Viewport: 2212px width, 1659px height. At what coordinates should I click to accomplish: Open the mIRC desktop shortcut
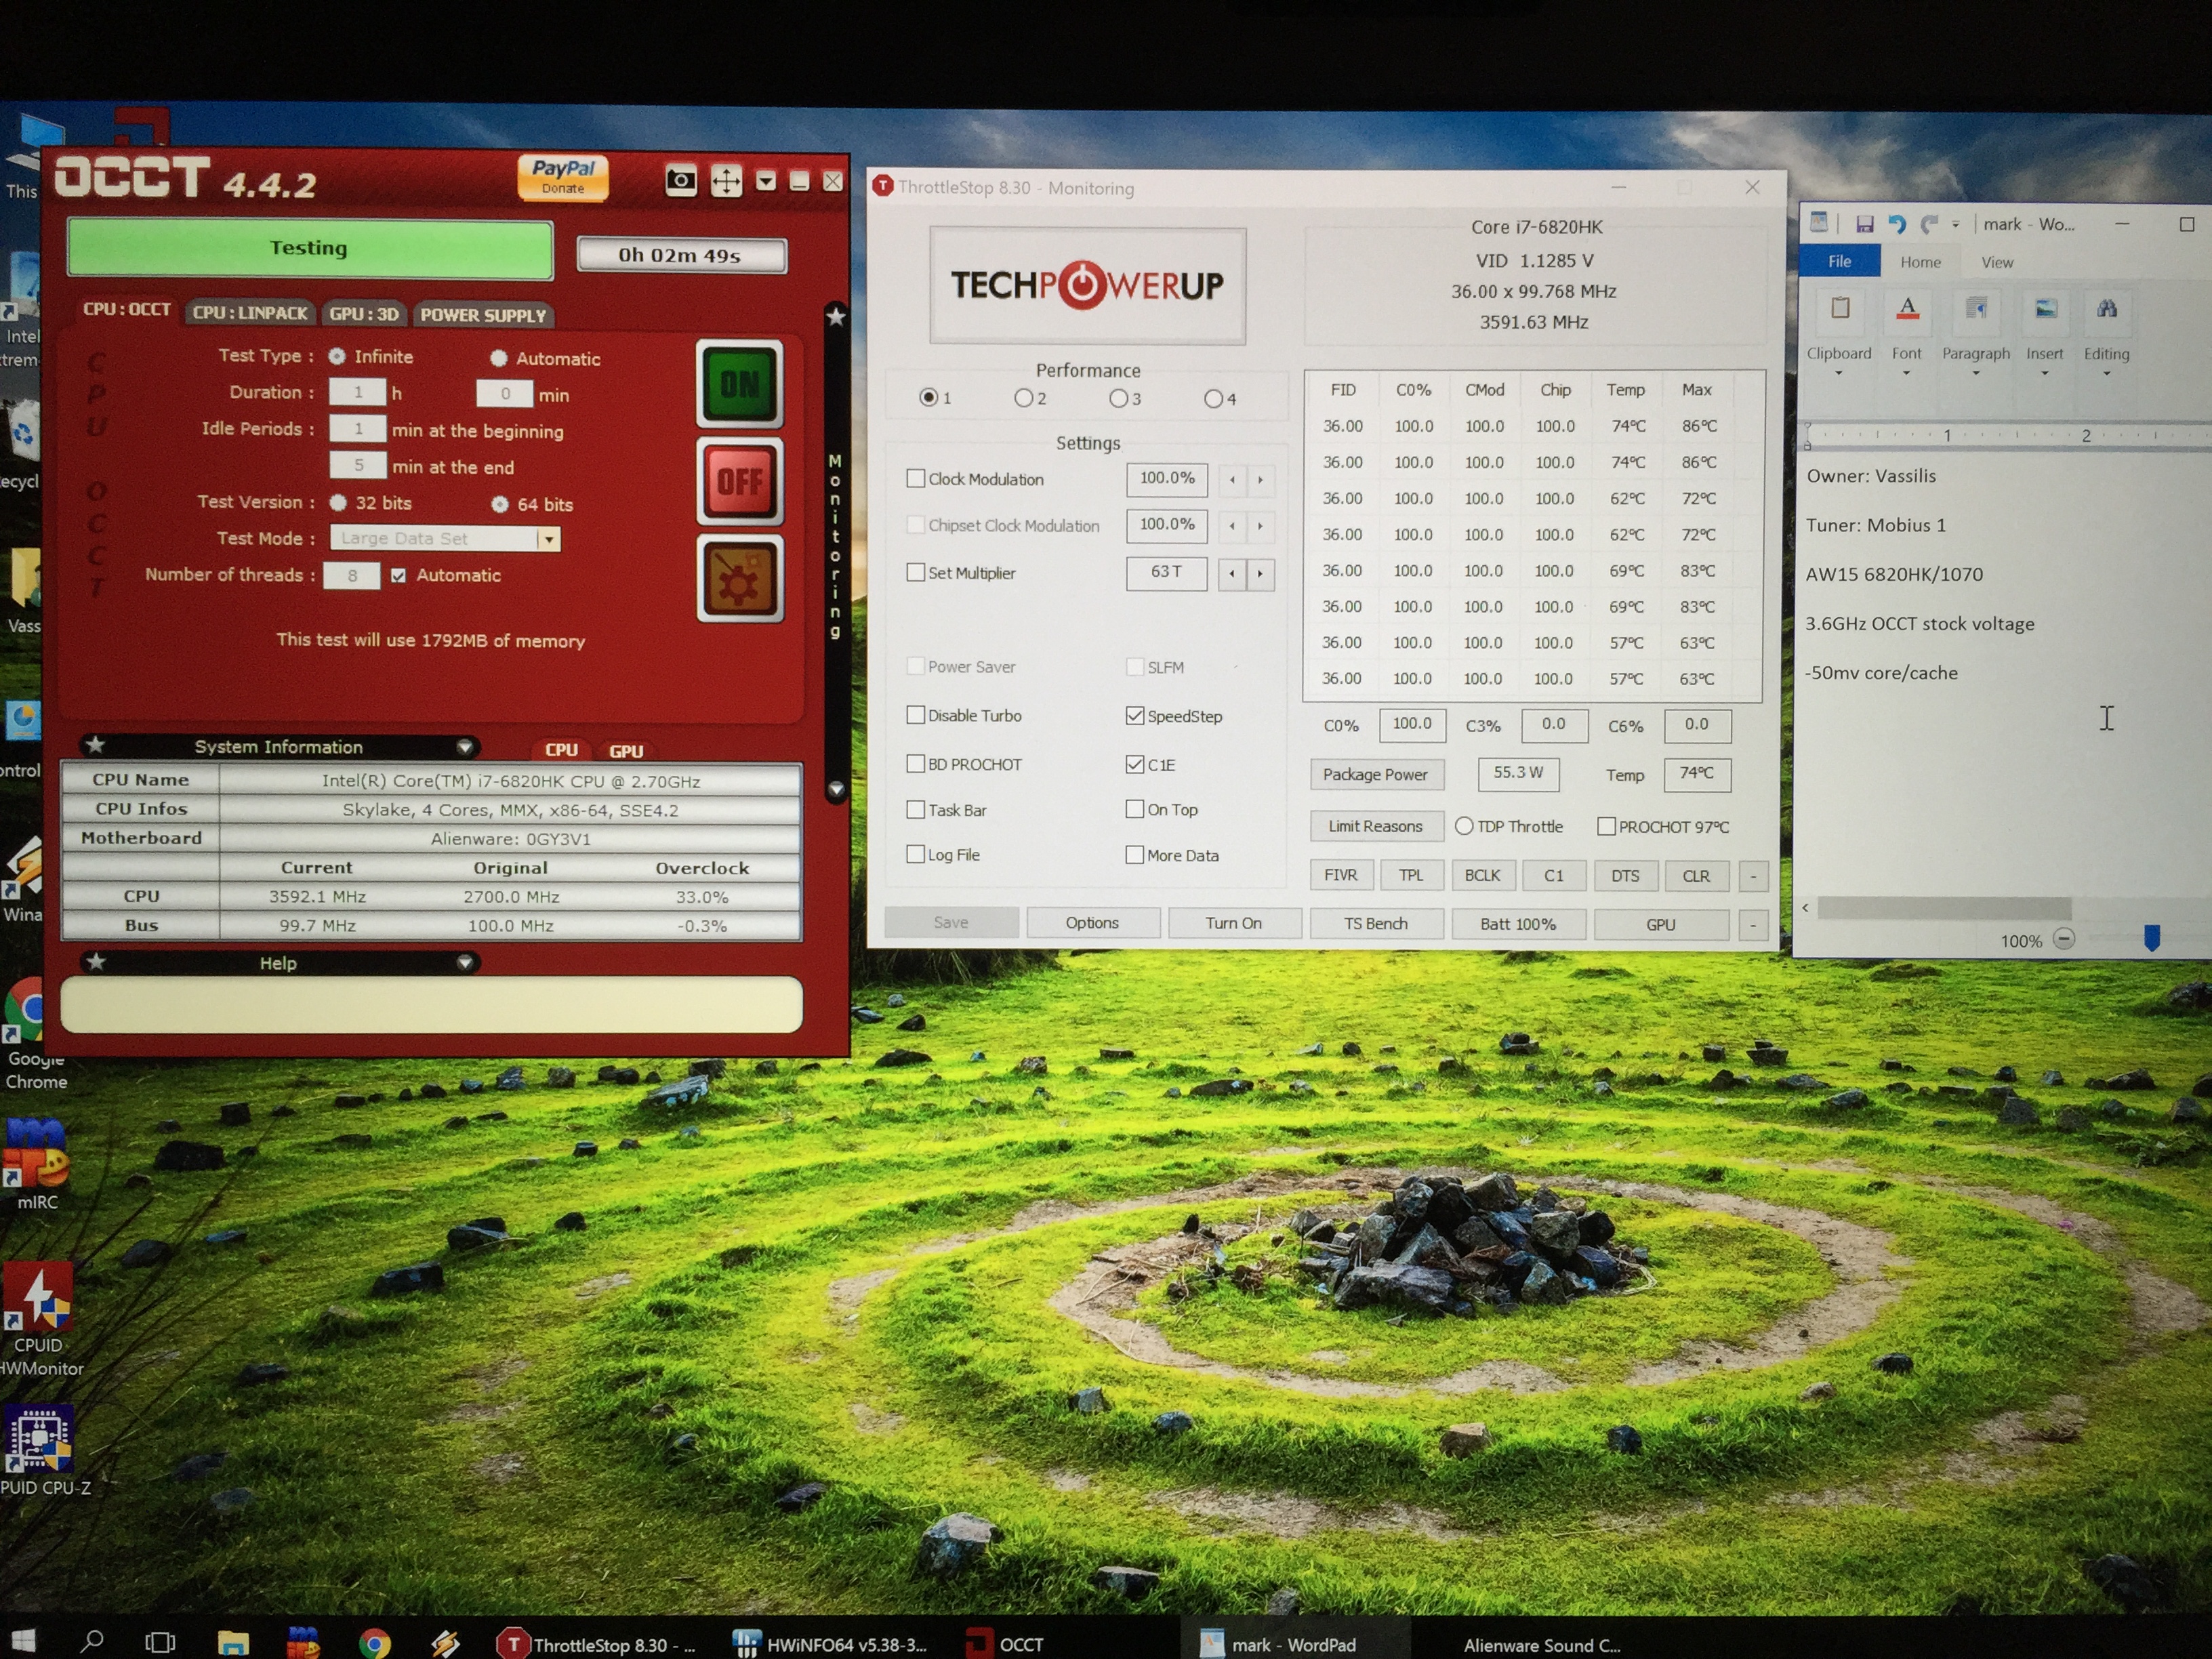tap(36, 1164)
